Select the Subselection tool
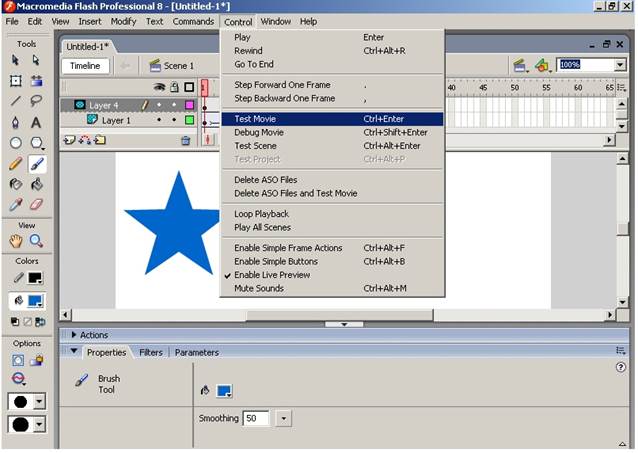 coord(36,60)
